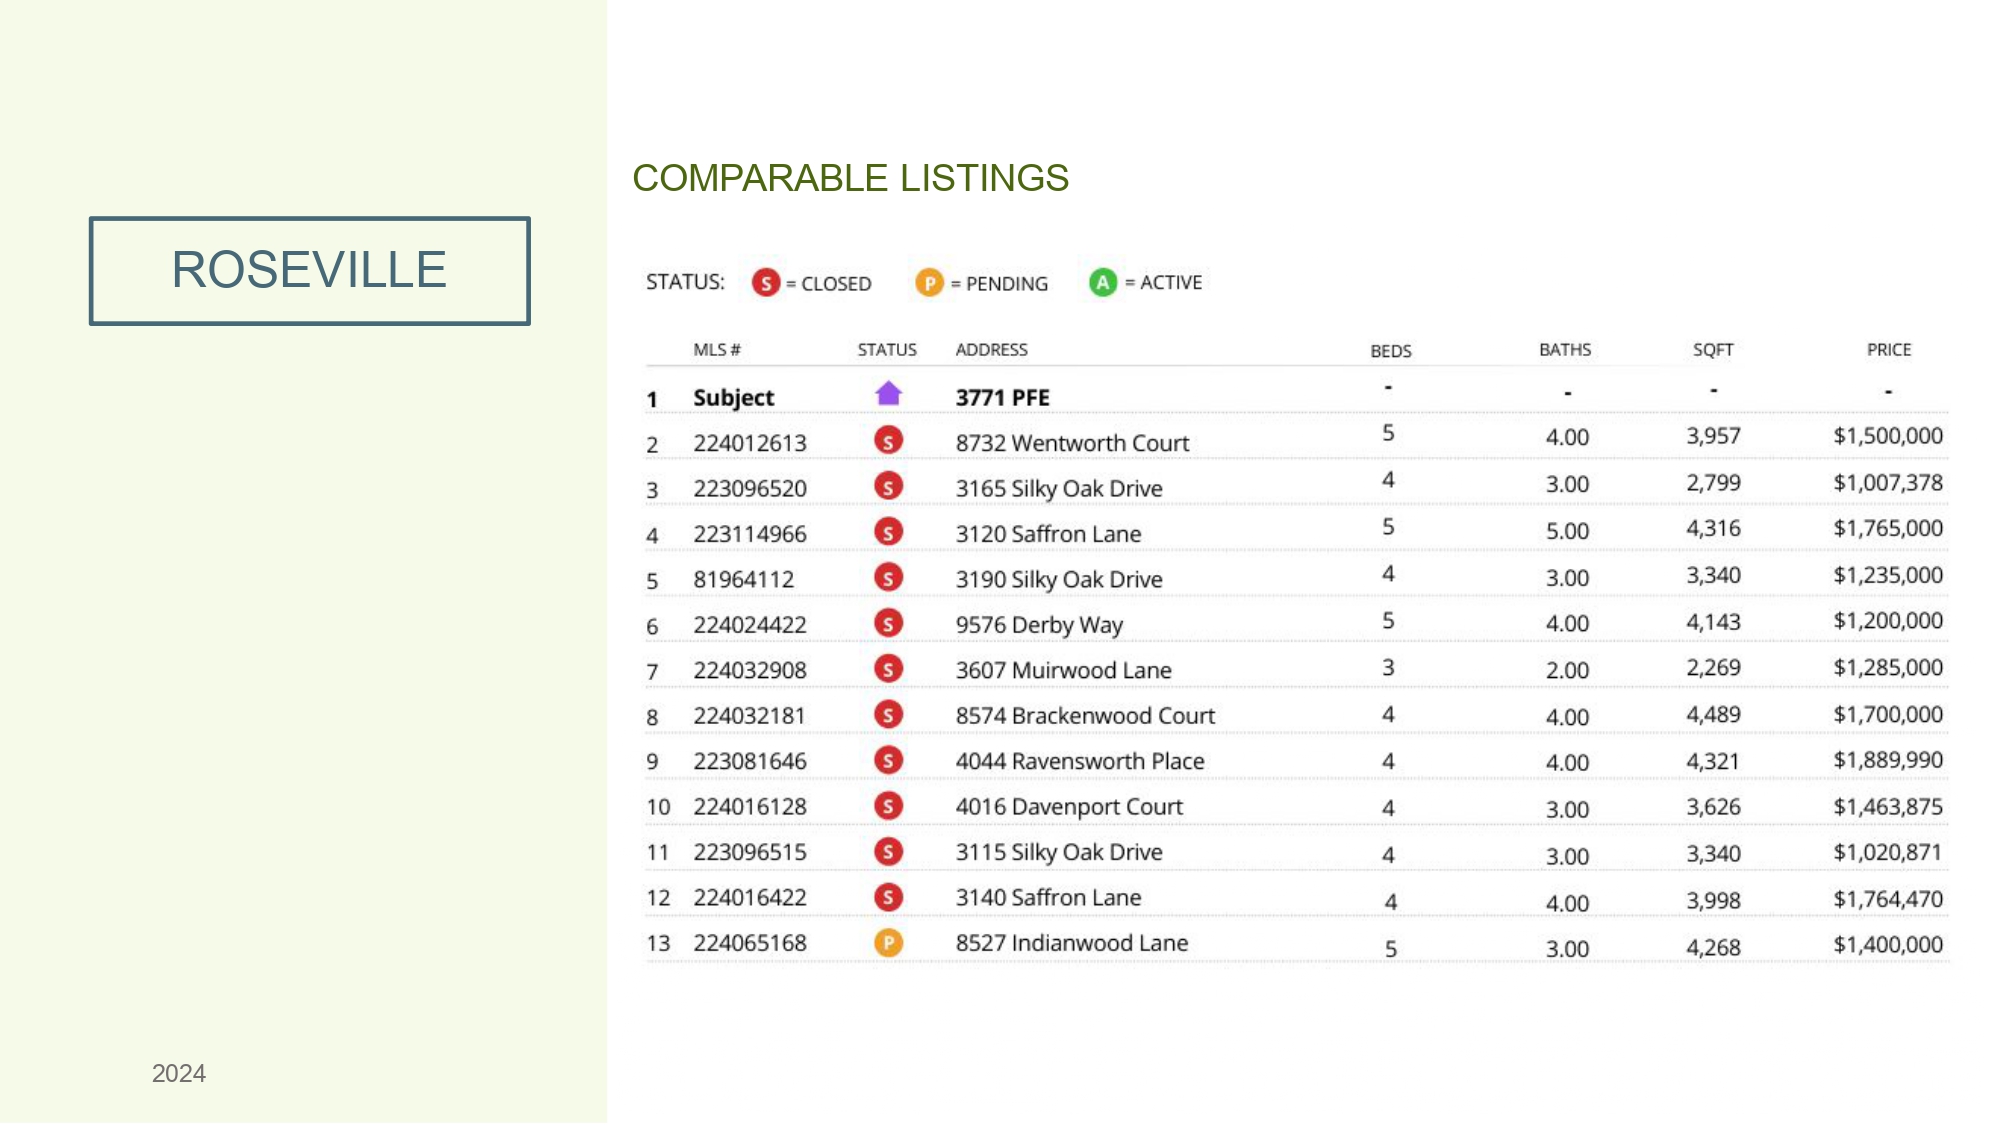Viewport: 2000px width, 1125px height.
Task: Click the closed status icon for 3140 Saffron Lane
Action: [x=888, y=897]
